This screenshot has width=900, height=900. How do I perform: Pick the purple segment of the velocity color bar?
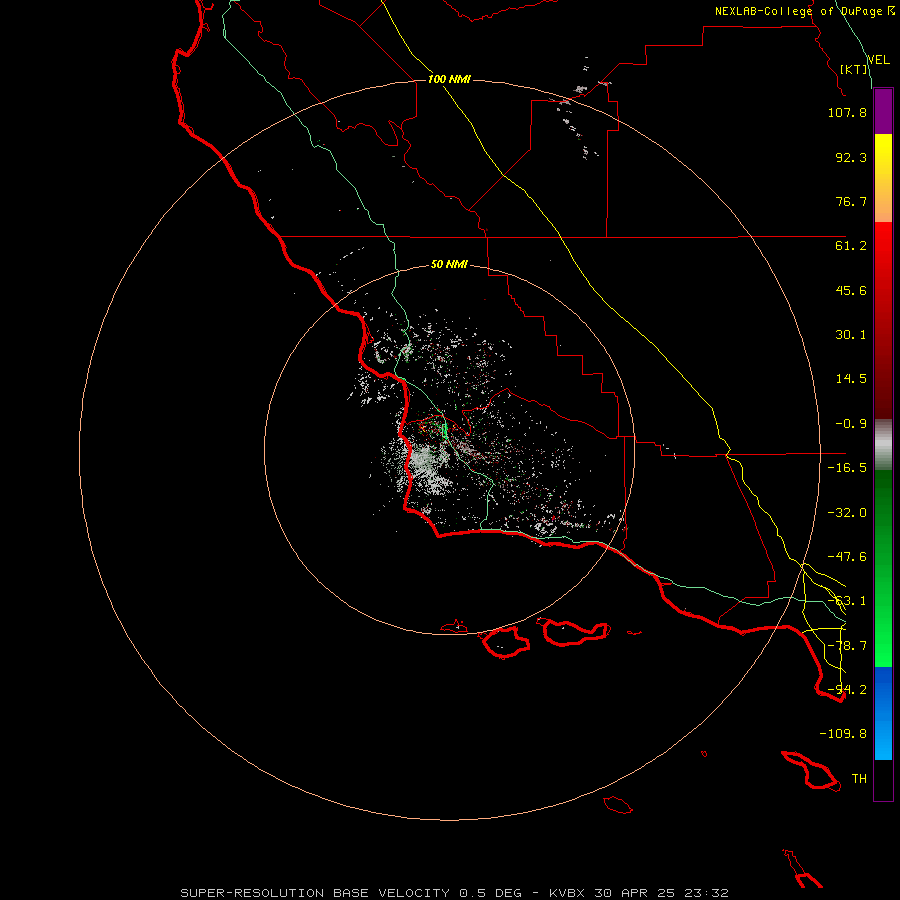(x=883, y=111)
